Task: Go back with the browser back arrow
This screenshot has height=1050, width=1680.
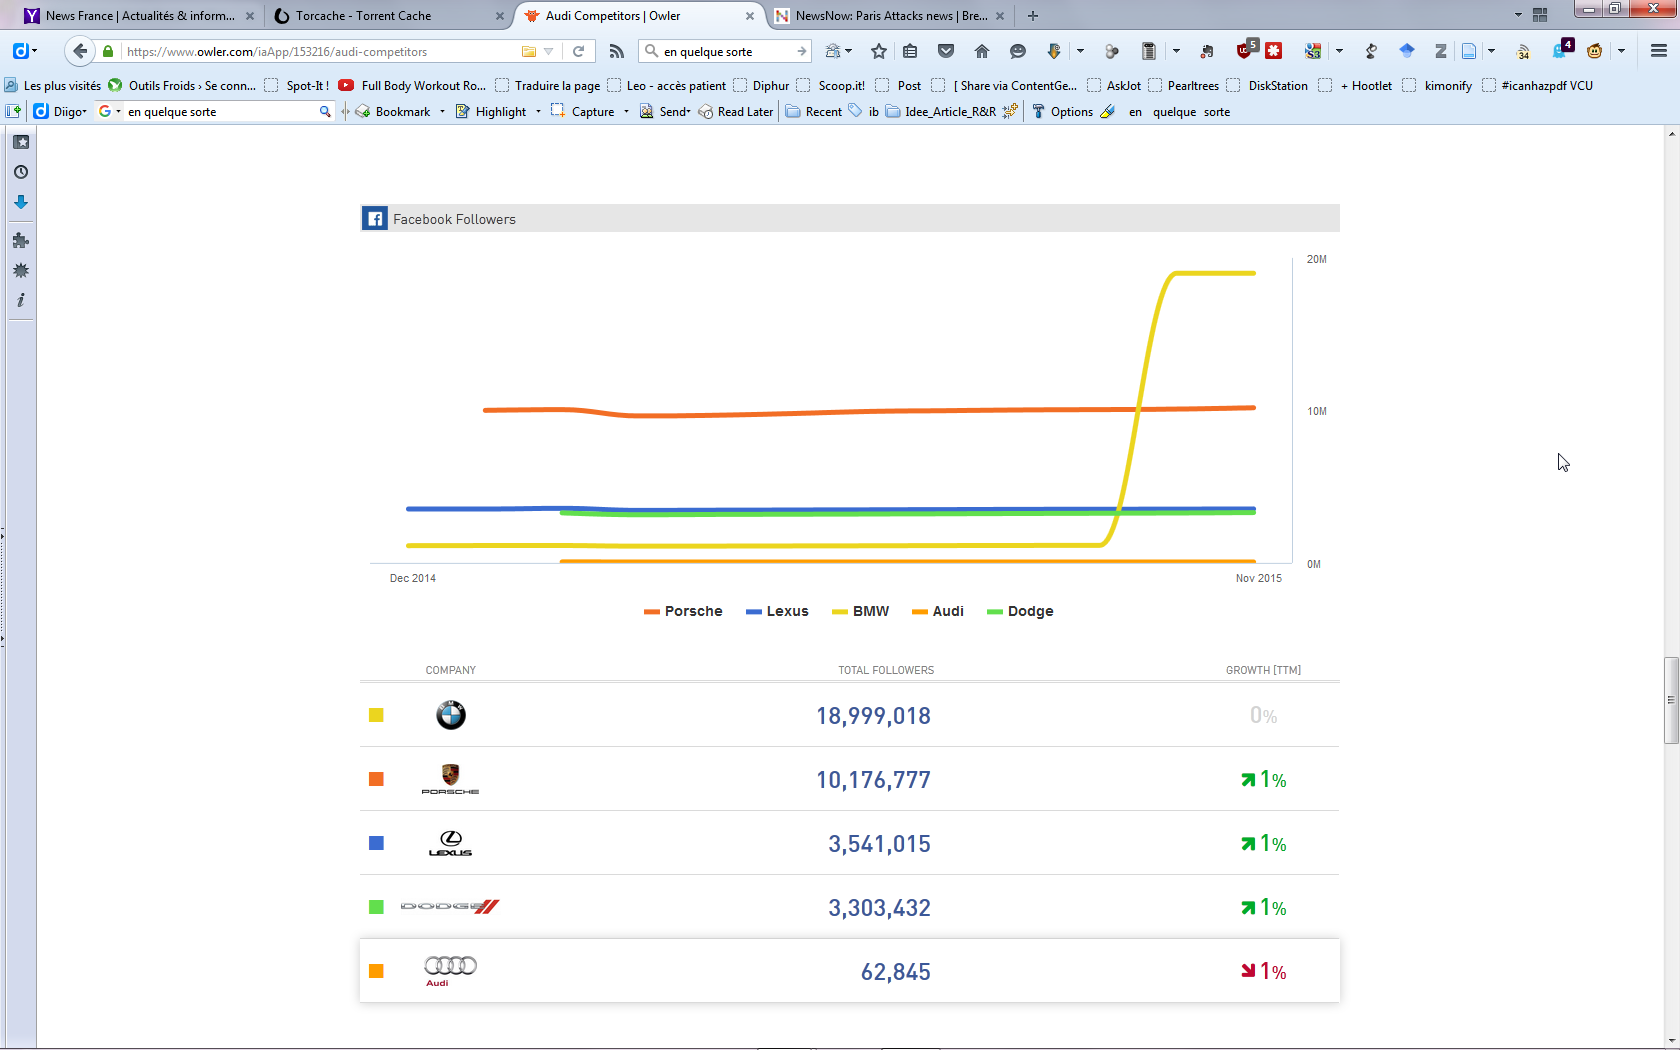Action: click(x=80, y=51)
